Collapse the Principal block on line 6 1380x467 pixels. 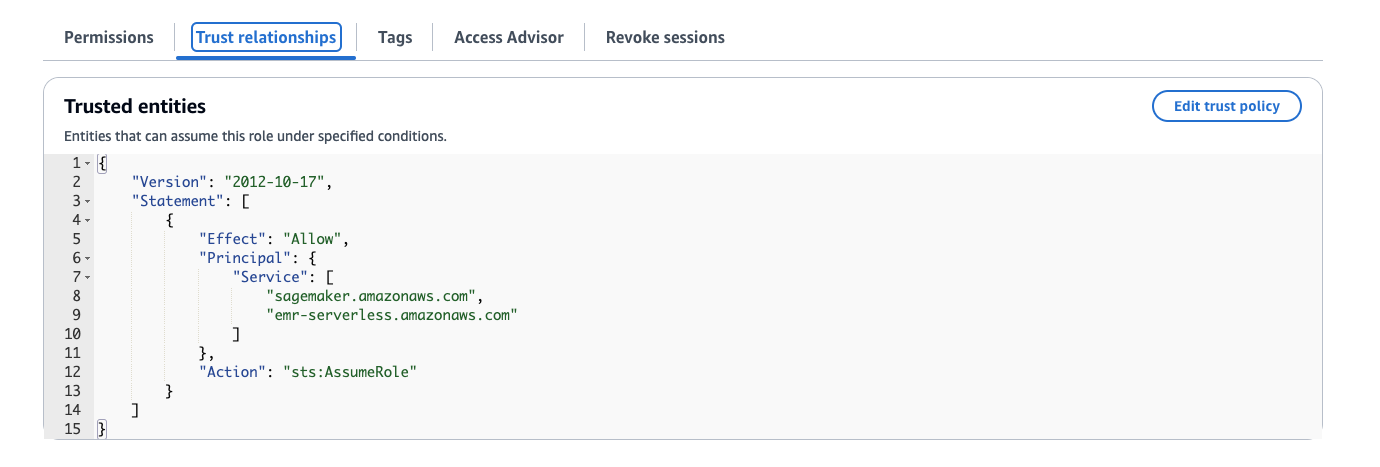pyautogui.click(x=88, y=258)
